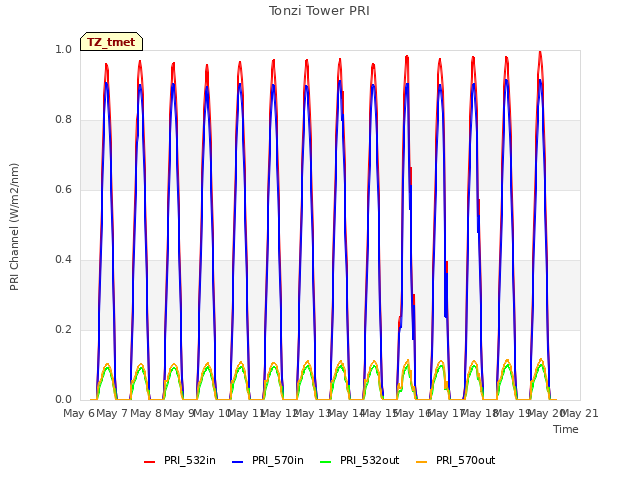Click the Time x-axis label

[566, 429]
